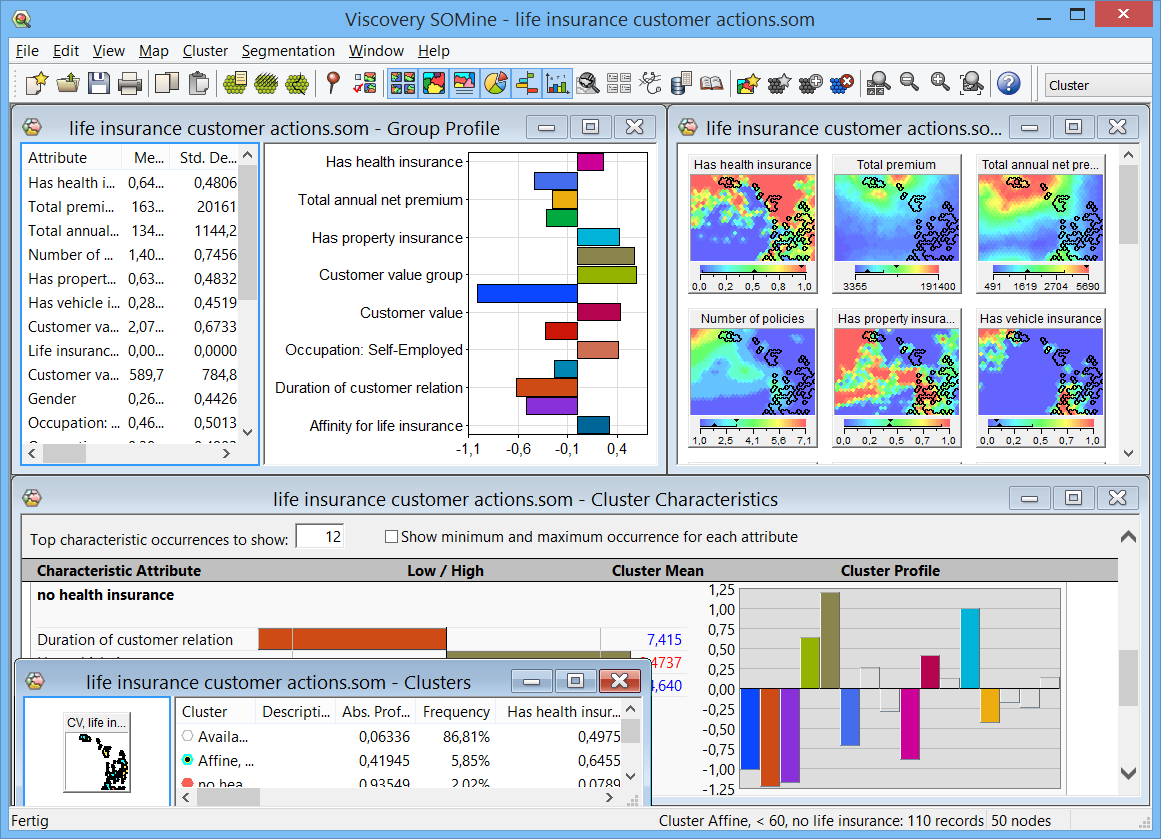
Task: Select the red pin marker tool
Action: point(334,84)
